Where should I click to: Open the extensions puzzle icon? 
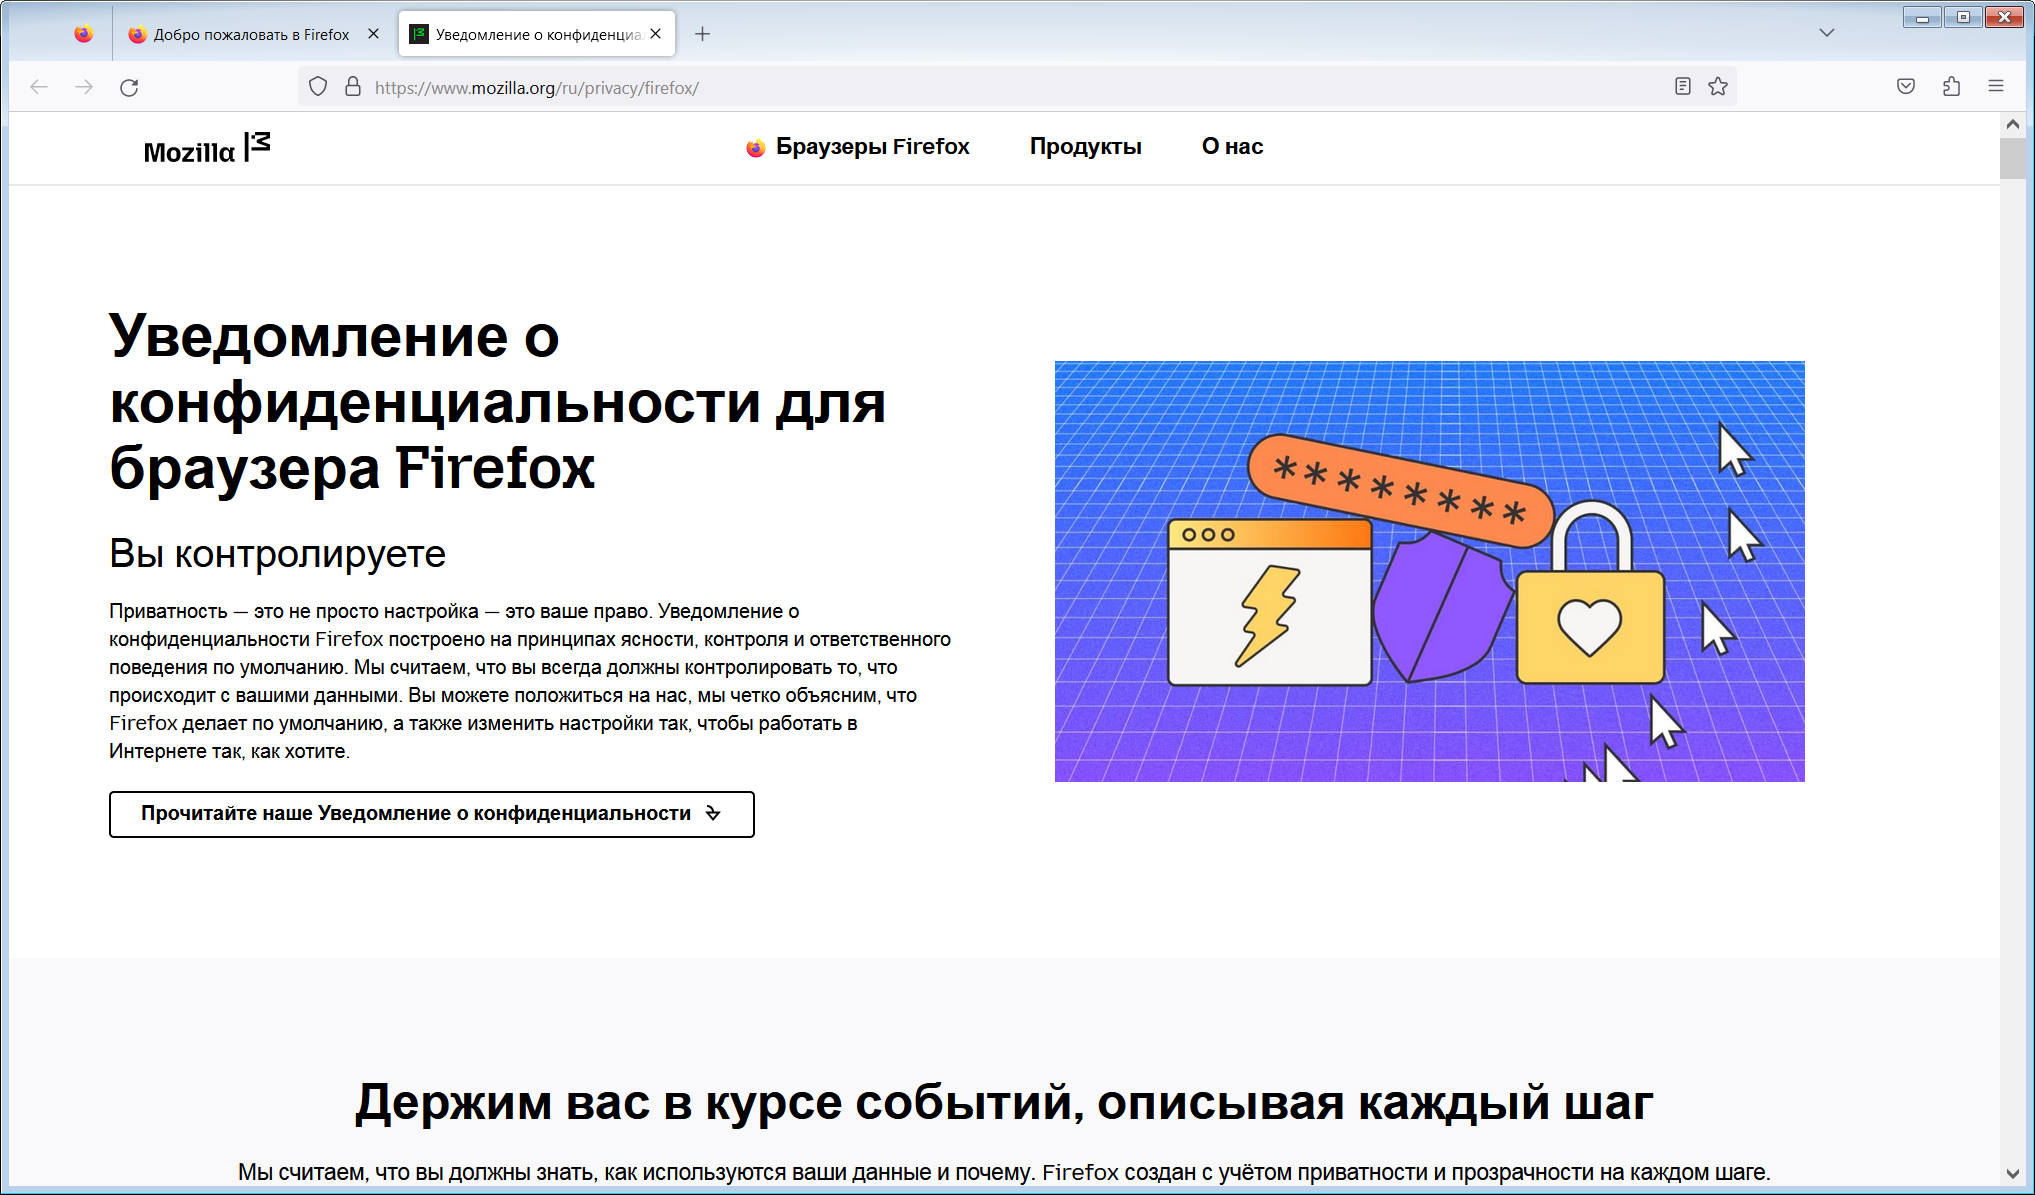point(1951,87)
